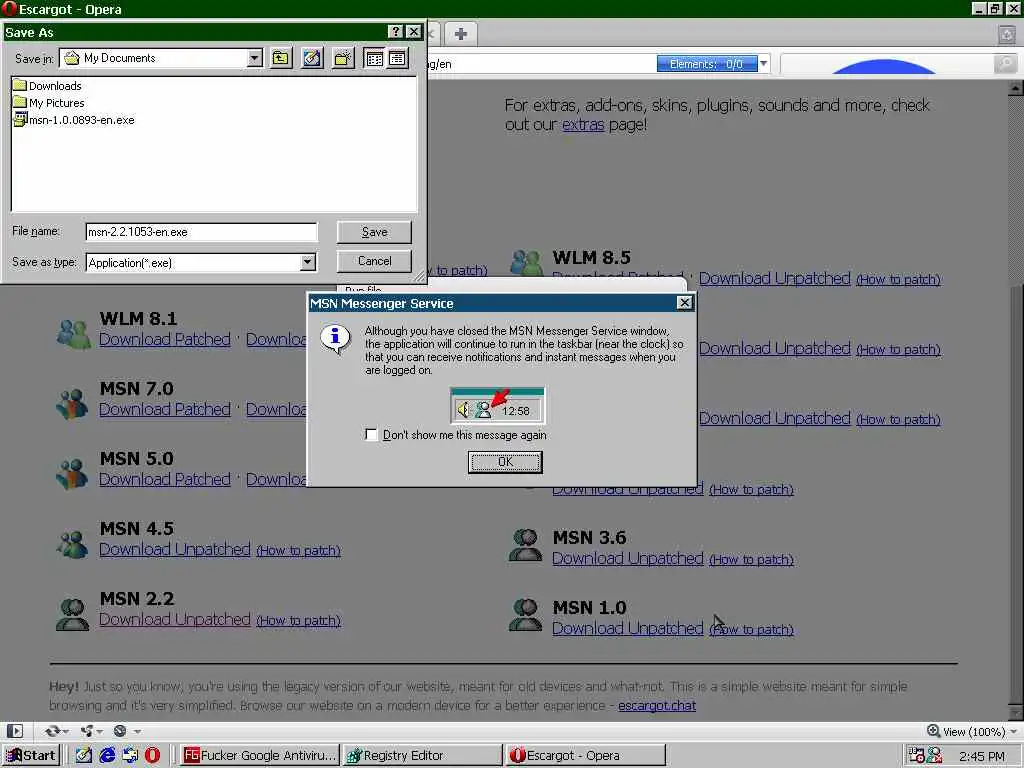This screenshot has height=768, width=1024.
Task: Click Cancel in the Save As dialog
Action: coord(374,261)
